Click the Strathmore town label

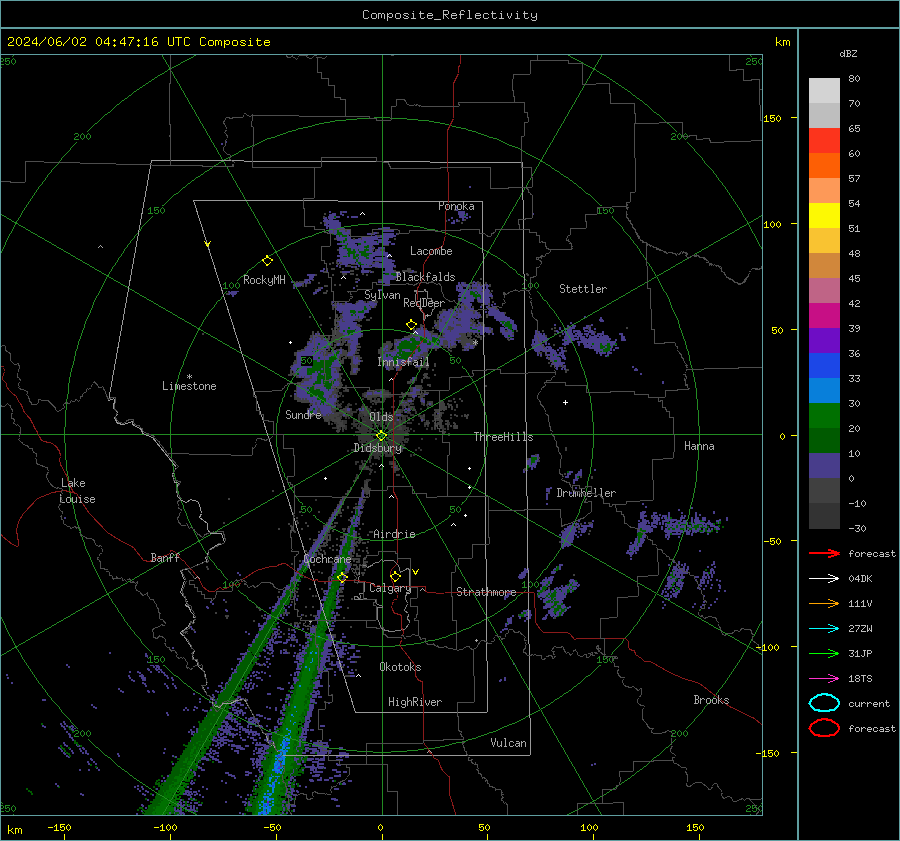pos(486,592)
